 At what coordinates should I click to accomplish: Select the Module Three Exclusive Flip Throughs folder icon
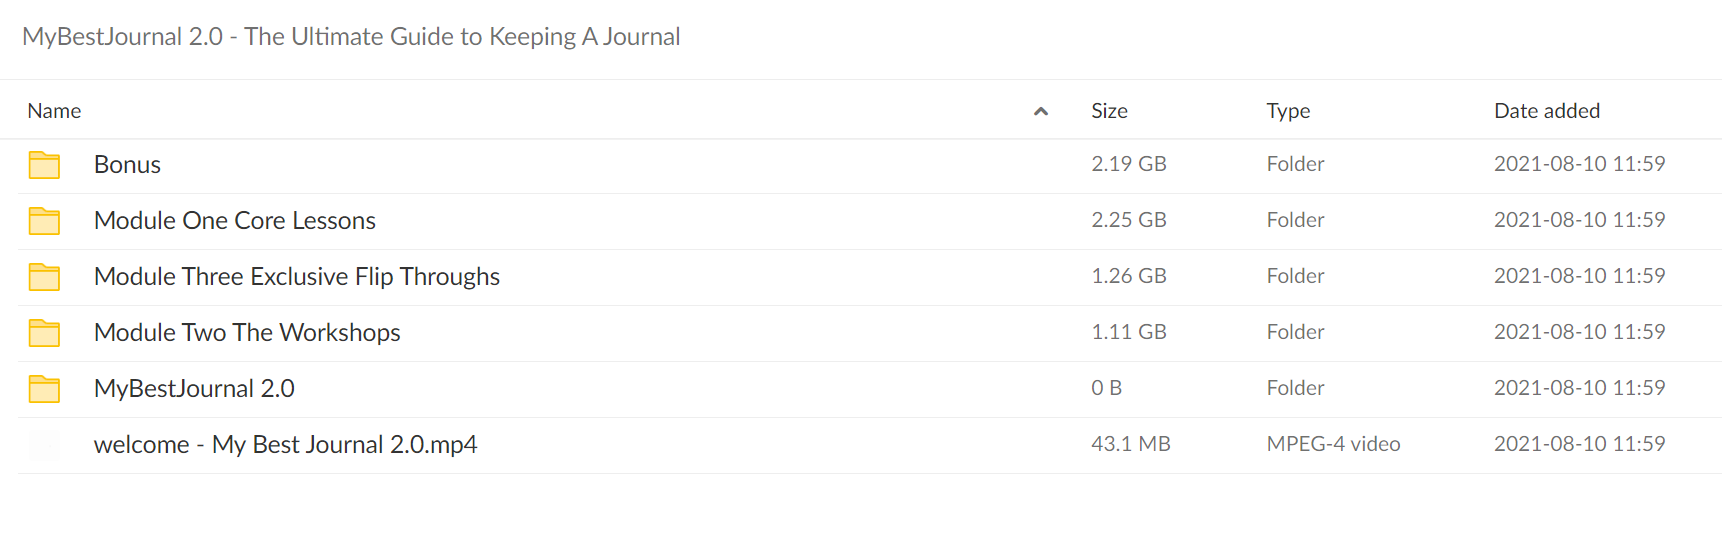click(x=44, y=277)
